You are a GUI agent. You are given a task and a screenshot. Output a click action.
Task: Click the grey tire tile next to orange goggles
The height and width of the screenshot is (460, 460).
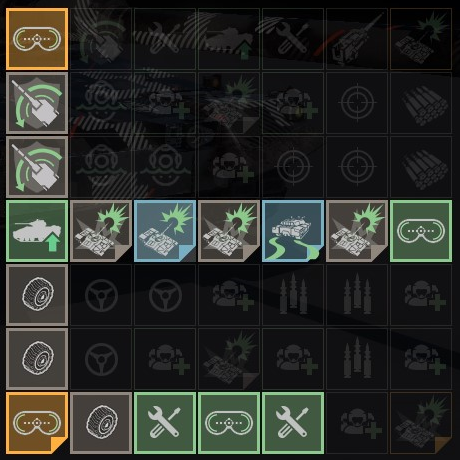pos(101,423)
